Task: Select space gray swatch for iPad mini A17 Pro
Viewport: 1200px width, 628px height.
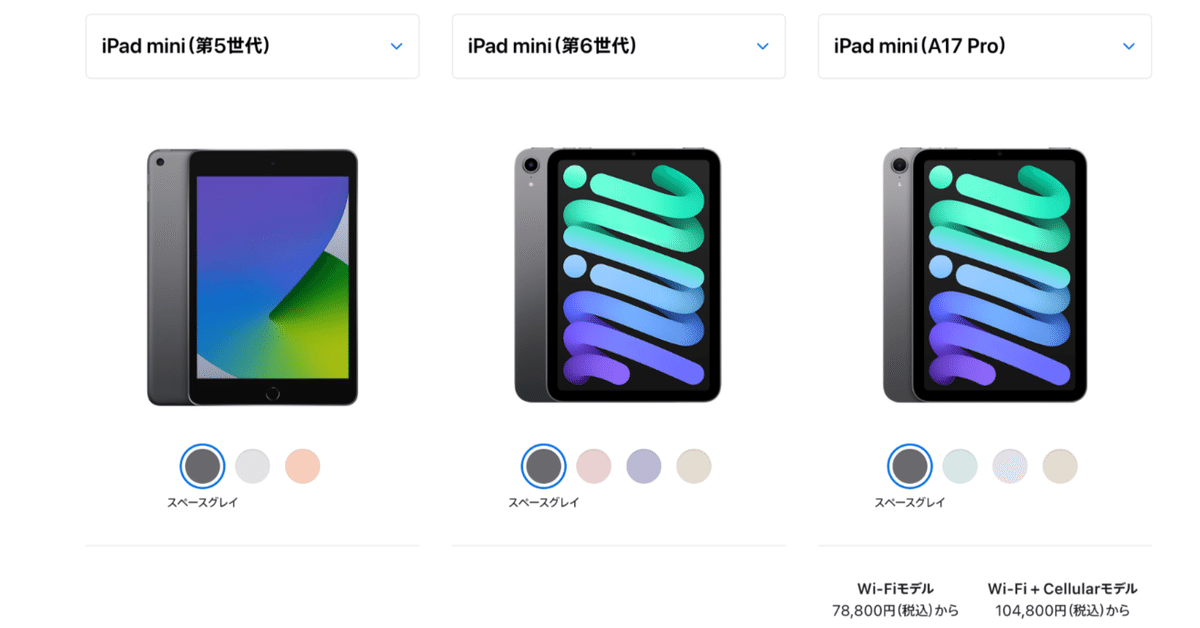Action: point(910,466)
